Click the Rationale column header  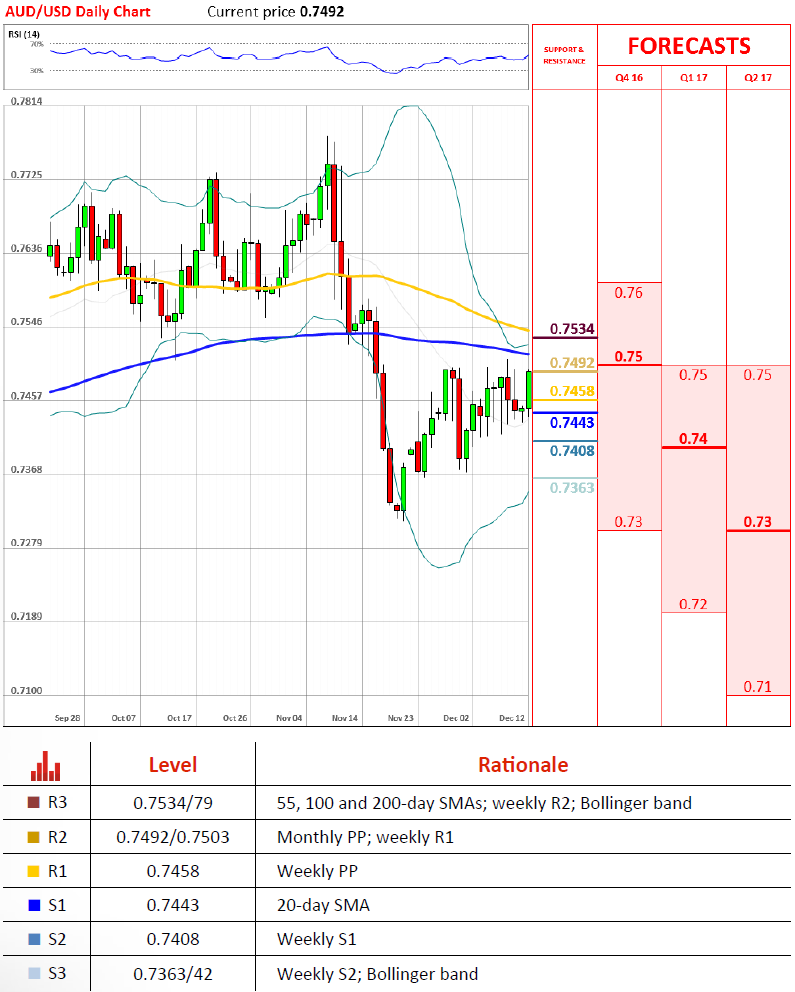pos(523,765)
